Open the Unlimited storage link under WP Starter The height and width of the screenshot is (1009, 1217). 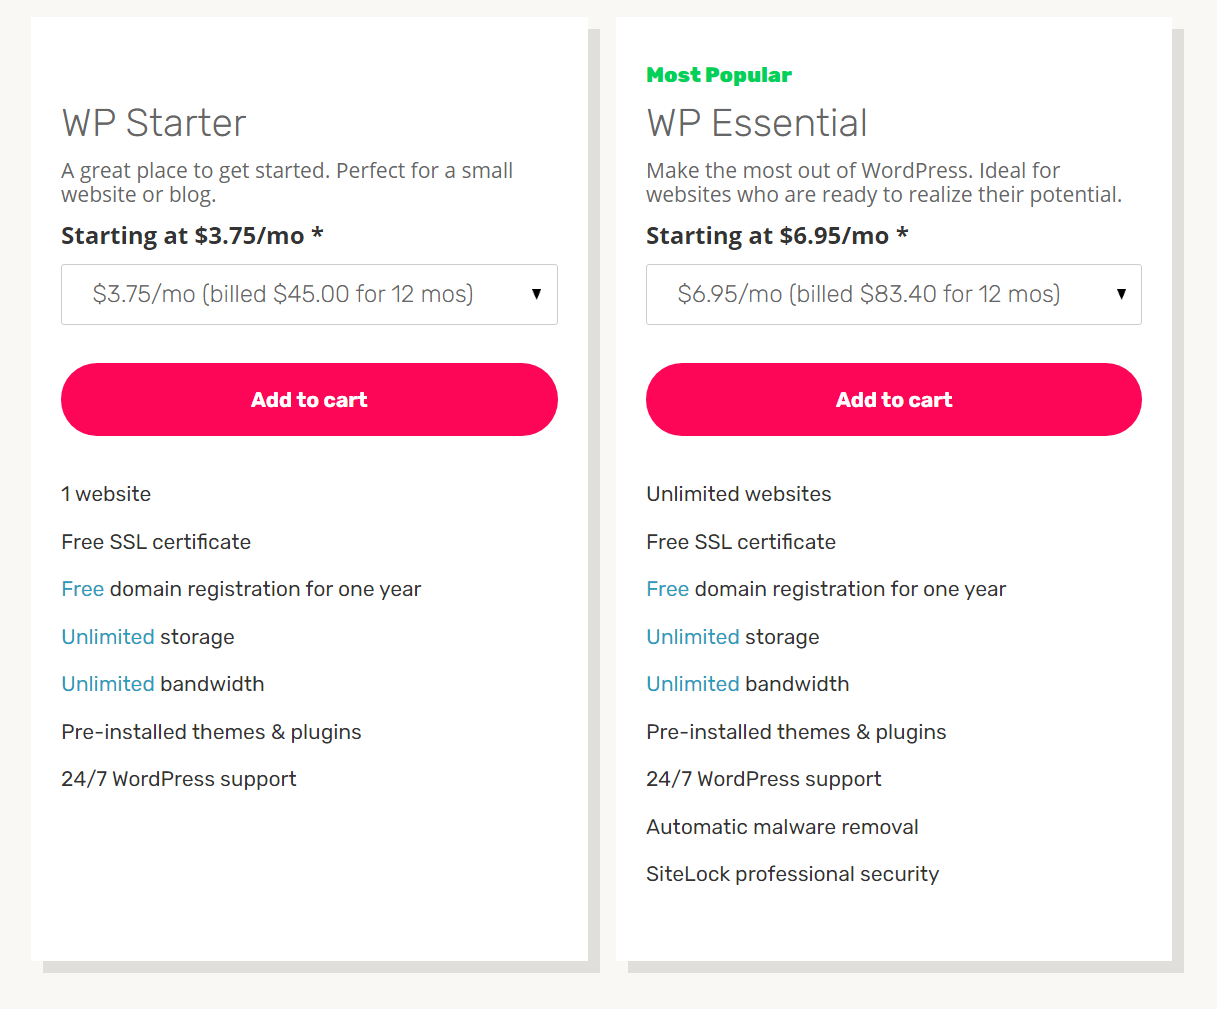[x=108, y=636]
